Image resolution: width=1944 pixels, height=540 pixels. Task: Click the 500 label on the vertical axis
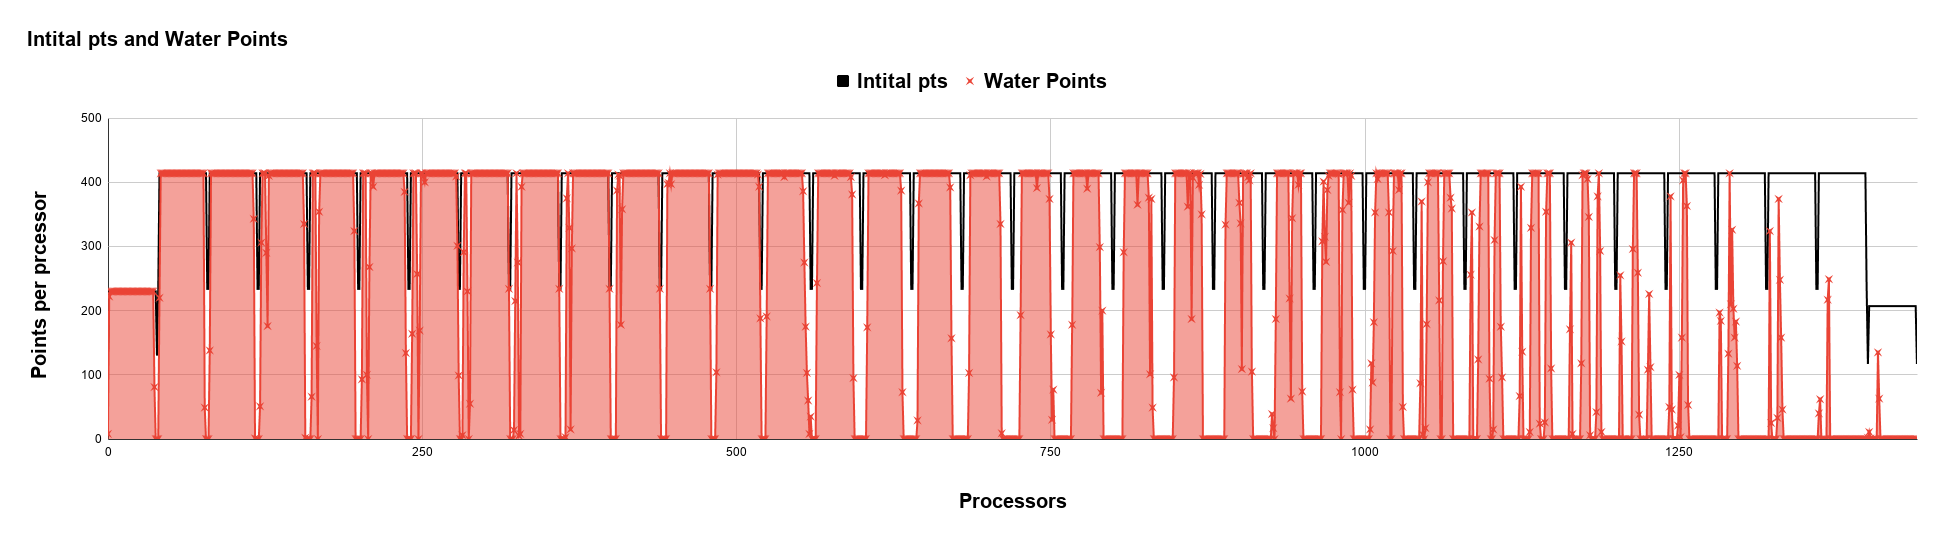click(91, 118)
